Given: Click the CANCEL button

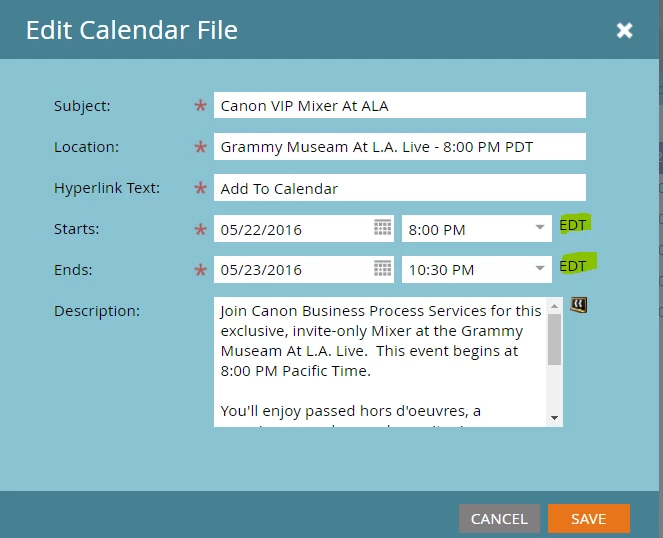Looking at the screenshot, I should (499, 519).
